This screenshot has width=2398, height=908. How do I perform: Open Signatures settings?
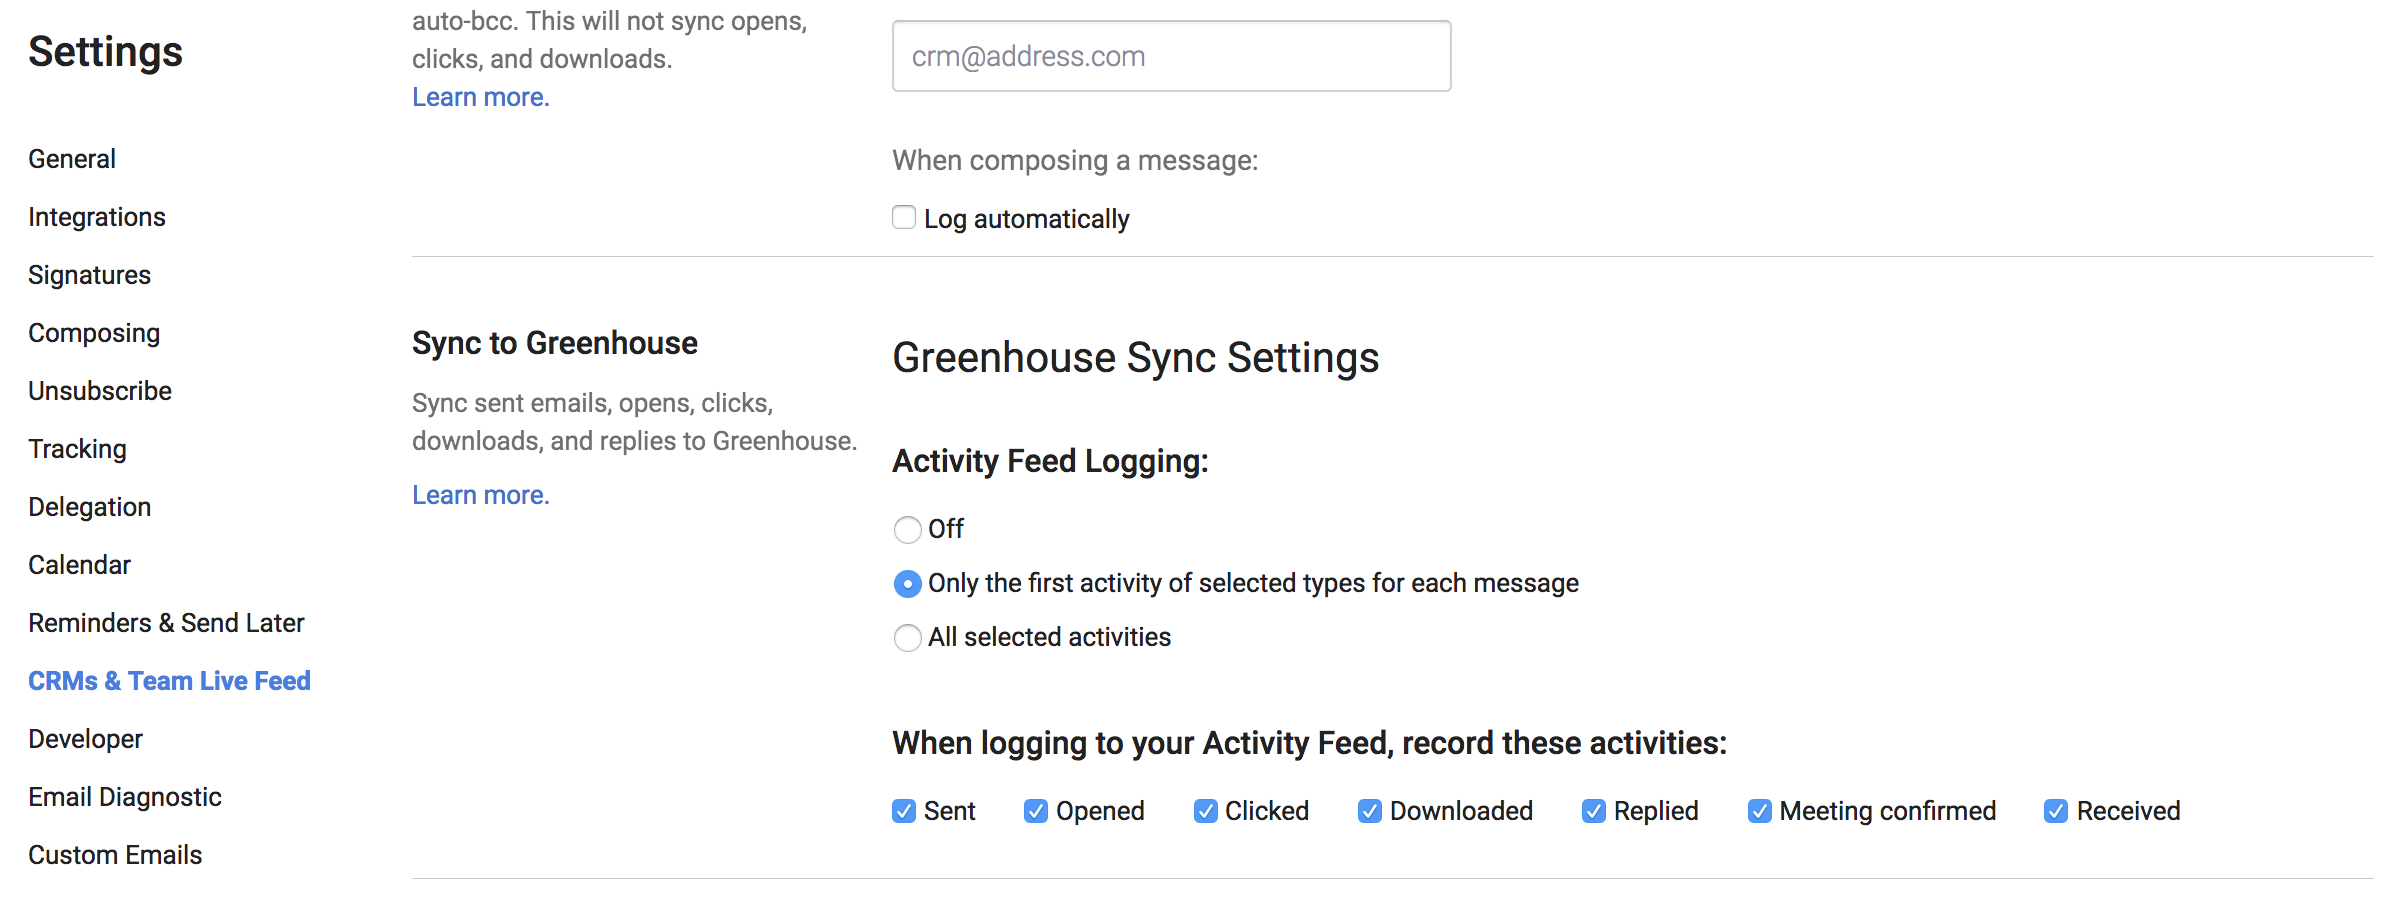point(89,275)
